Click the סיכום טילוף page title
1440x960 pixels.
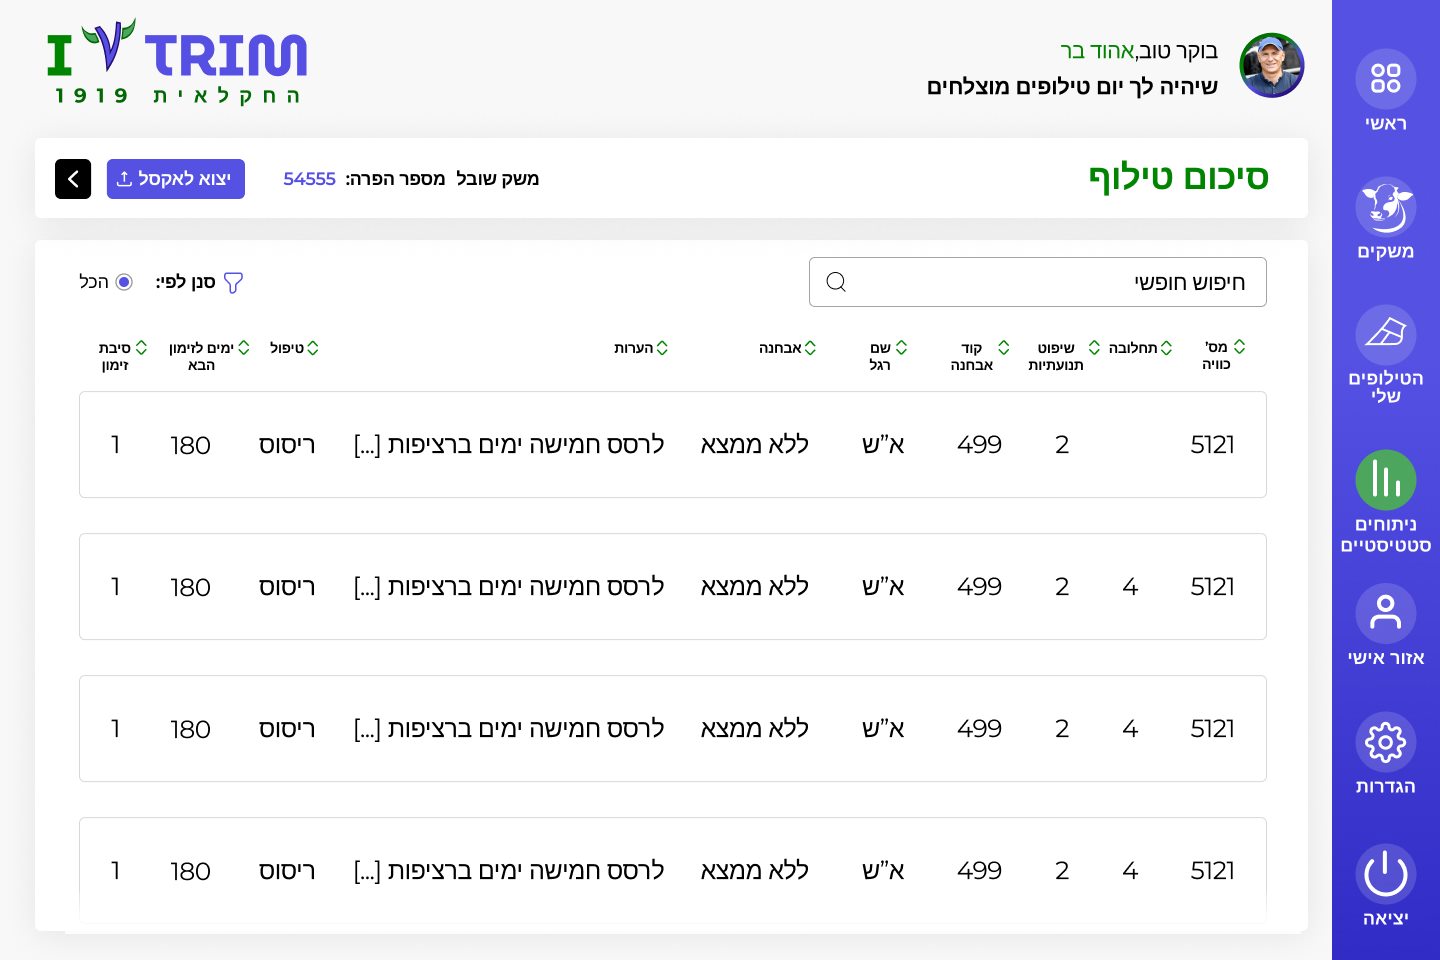click(1178, 177)
